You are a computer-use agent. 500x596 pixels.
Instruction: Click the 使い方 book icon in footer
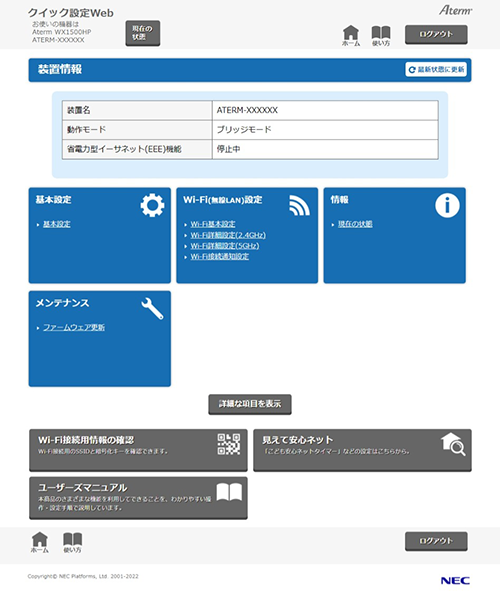[72, 542]
